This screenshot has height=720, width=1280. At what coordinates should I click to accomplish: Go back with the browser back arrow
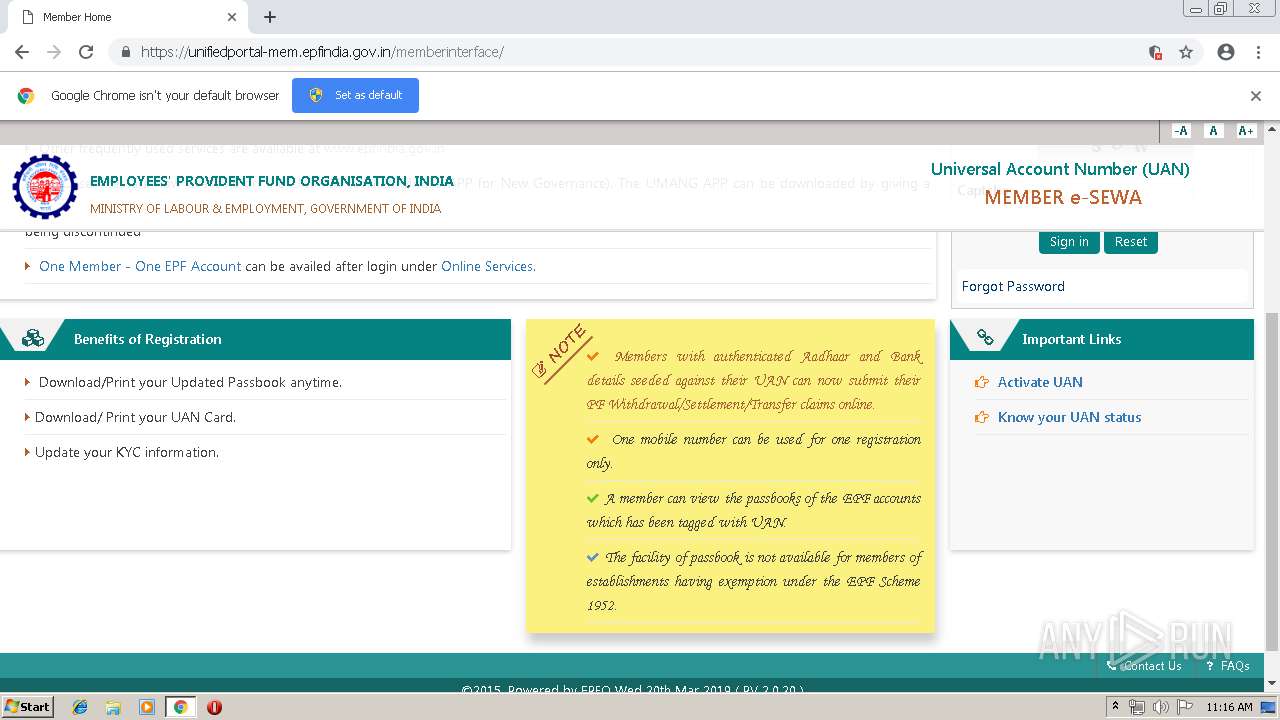(22, 52)
